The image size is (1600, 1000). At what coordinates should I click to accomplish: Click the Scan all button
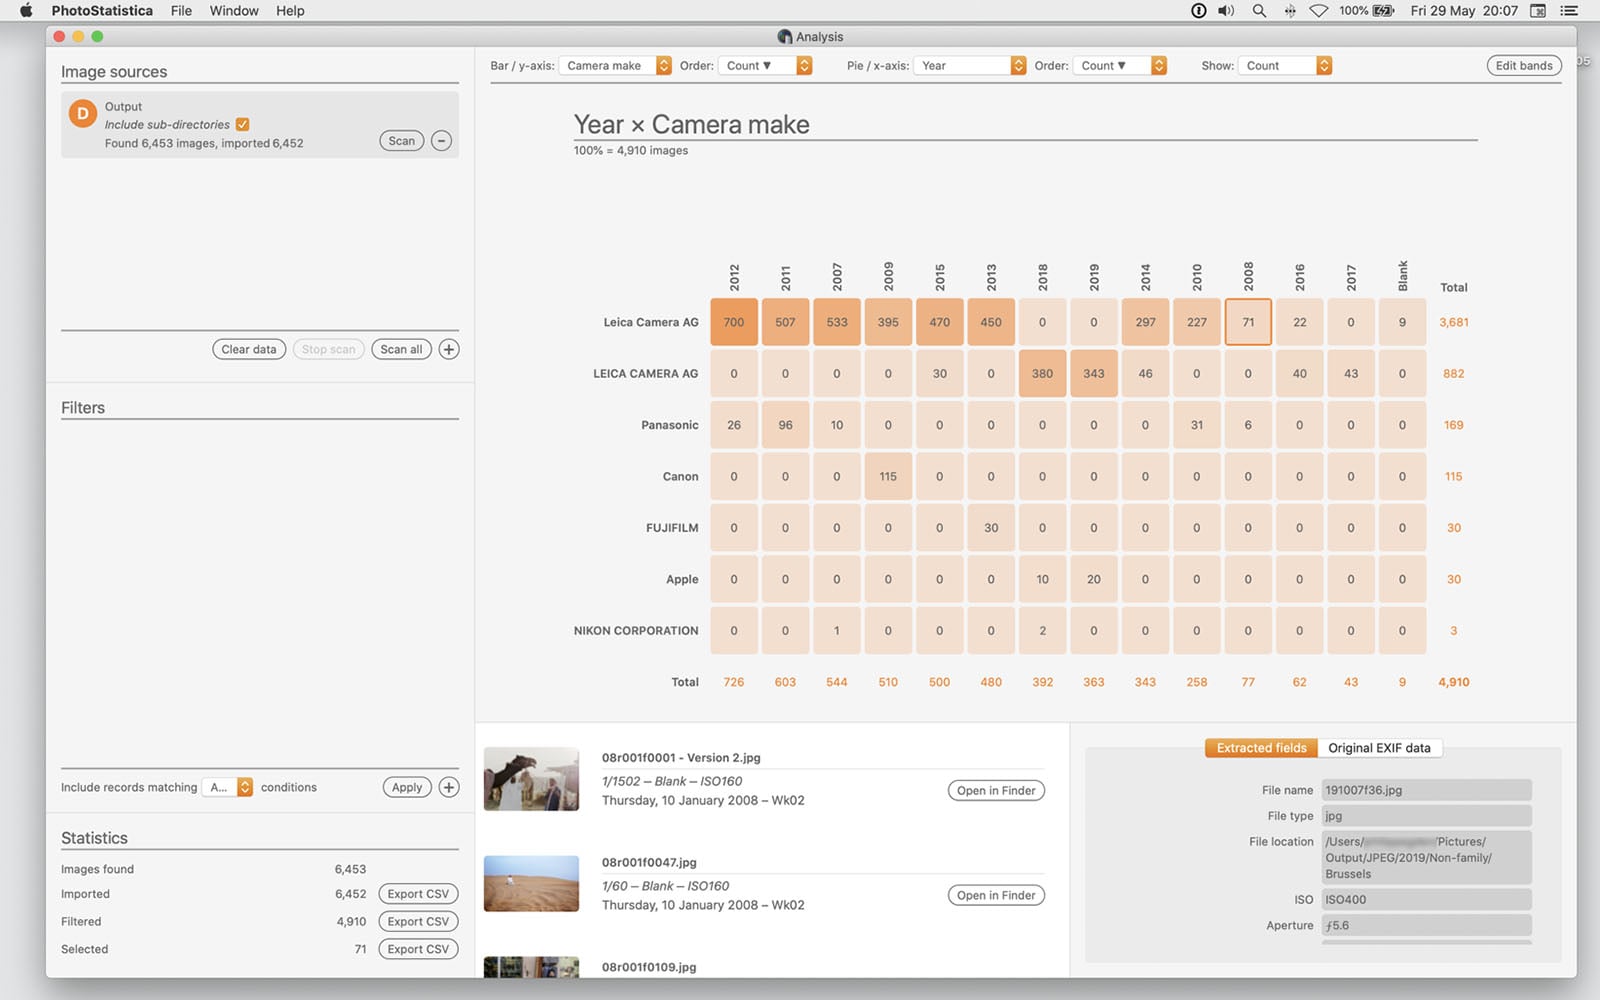pyautogui.click(x=401, y=349)
